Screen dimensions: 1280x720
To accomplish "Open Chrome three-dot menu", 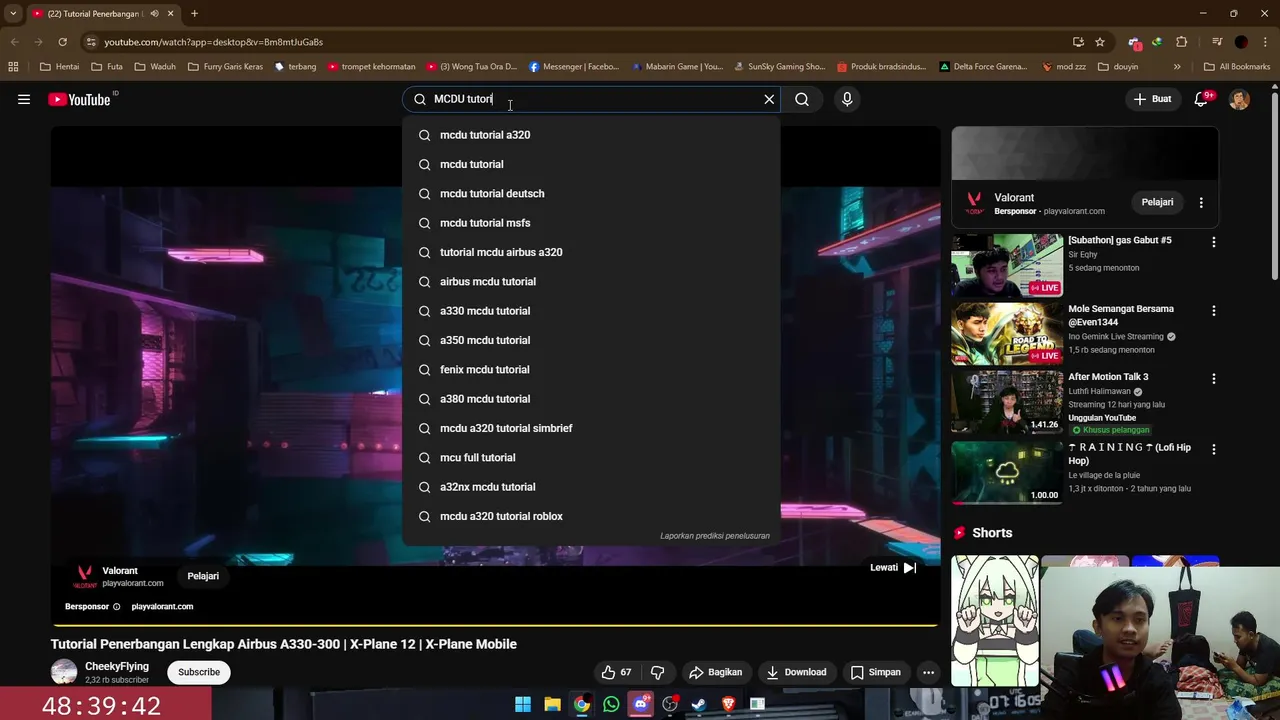I will [x=1266, y=42].
